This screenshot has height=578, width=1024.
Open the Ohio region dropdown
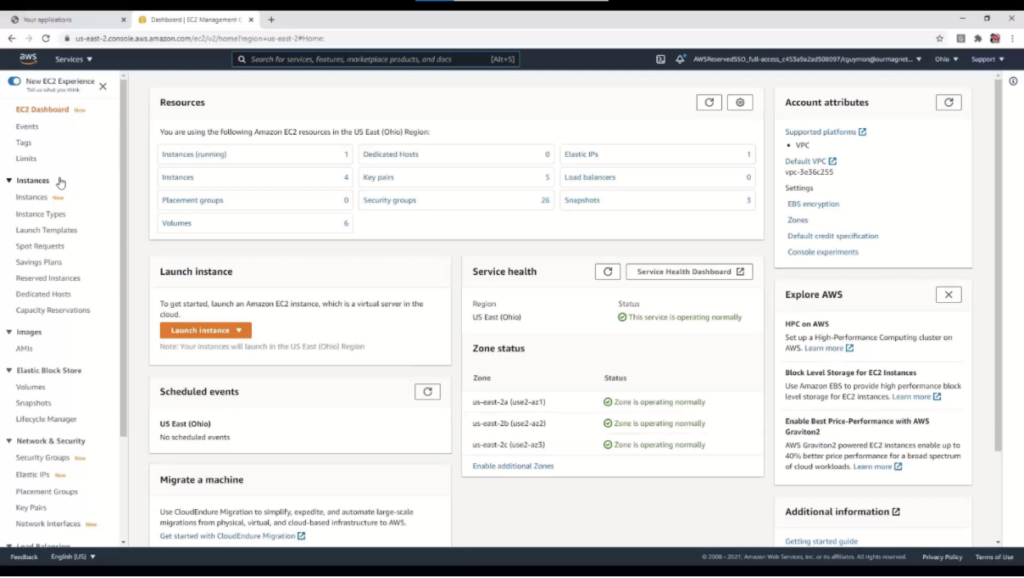click(946, 59)
